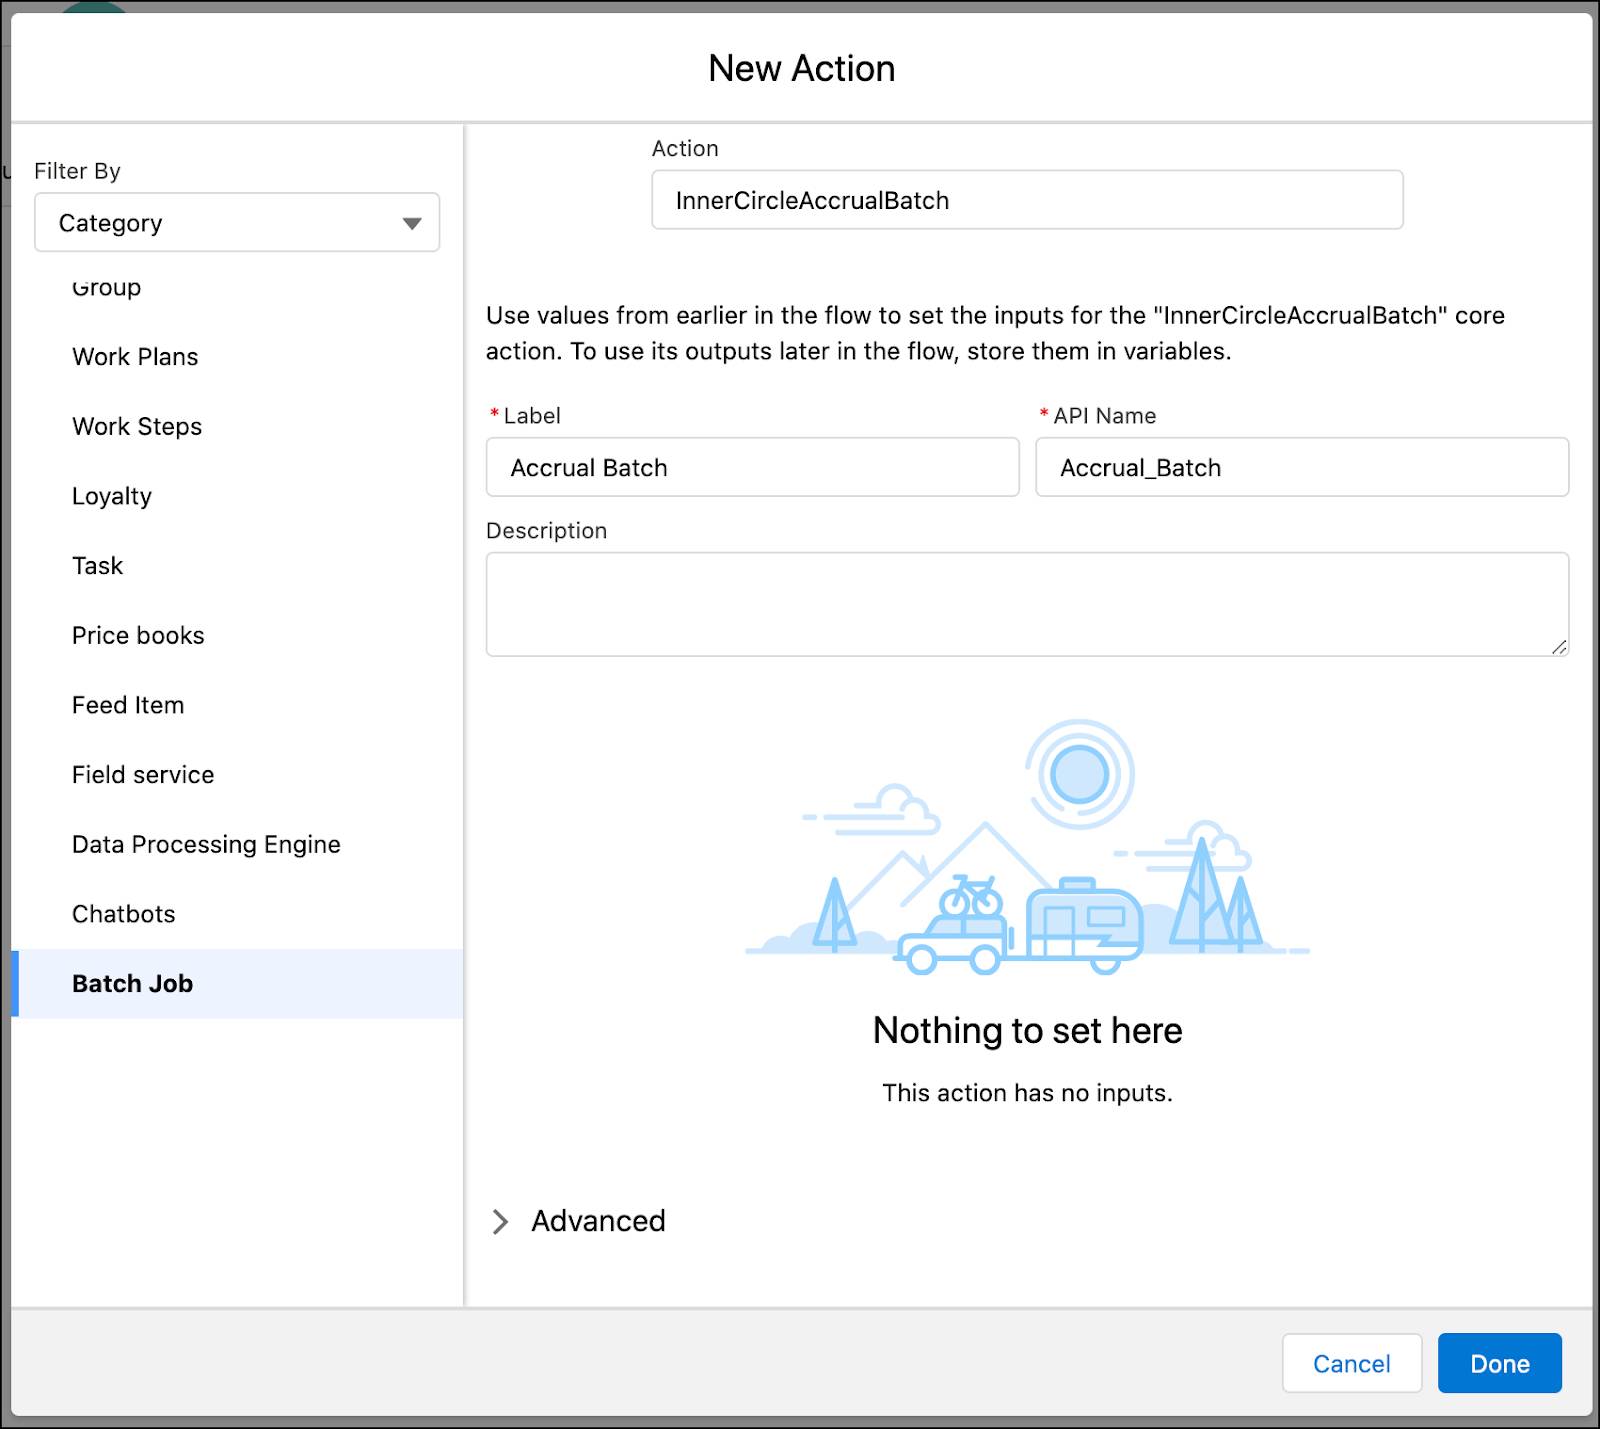Open the Chatbots category
The image size is (1600, 1429).
237,914
